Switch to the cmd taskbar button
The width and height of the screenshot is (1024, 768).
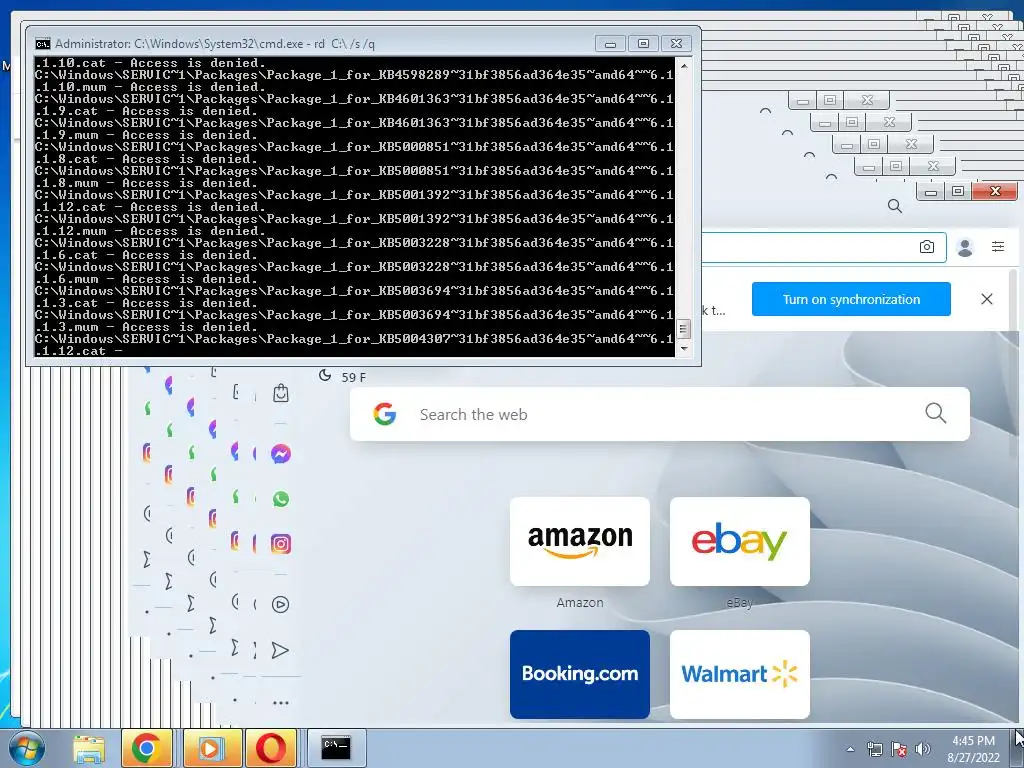coord(336,748)
